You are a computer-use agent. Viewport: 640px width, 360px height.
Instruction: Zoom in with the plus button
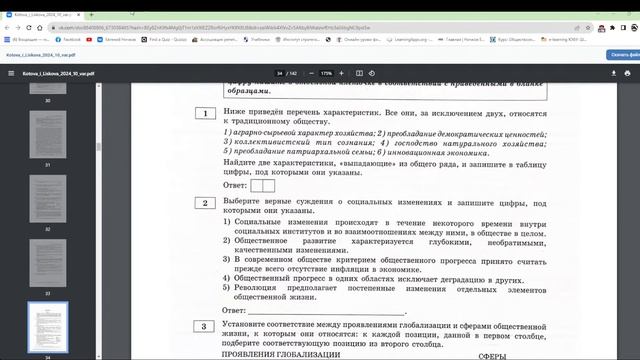(x=342, y=73)
